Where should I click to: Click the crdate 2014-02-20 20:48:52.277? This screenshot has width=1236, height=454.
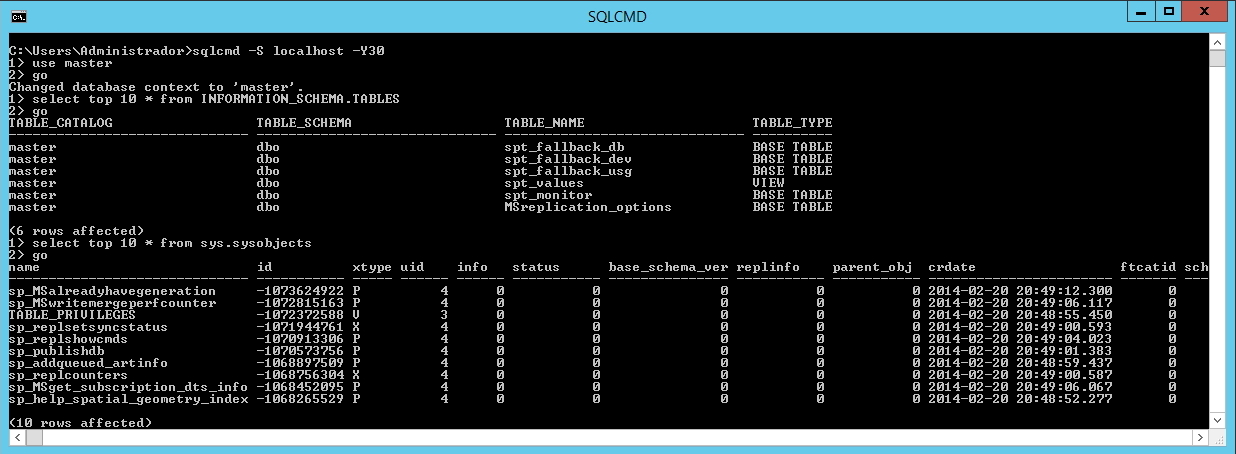coord(1021,399)
